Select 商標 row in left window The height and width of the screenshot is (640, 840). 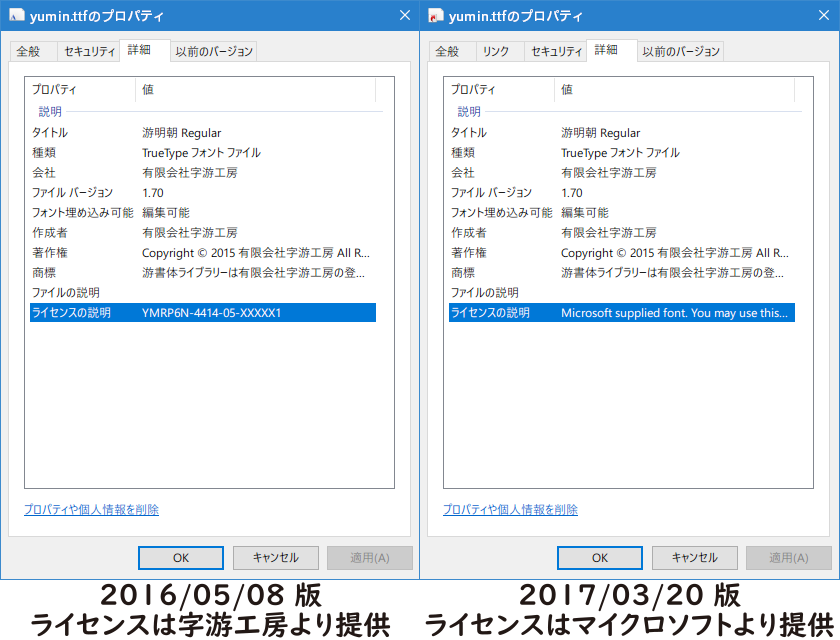click(x=203, y=273)
